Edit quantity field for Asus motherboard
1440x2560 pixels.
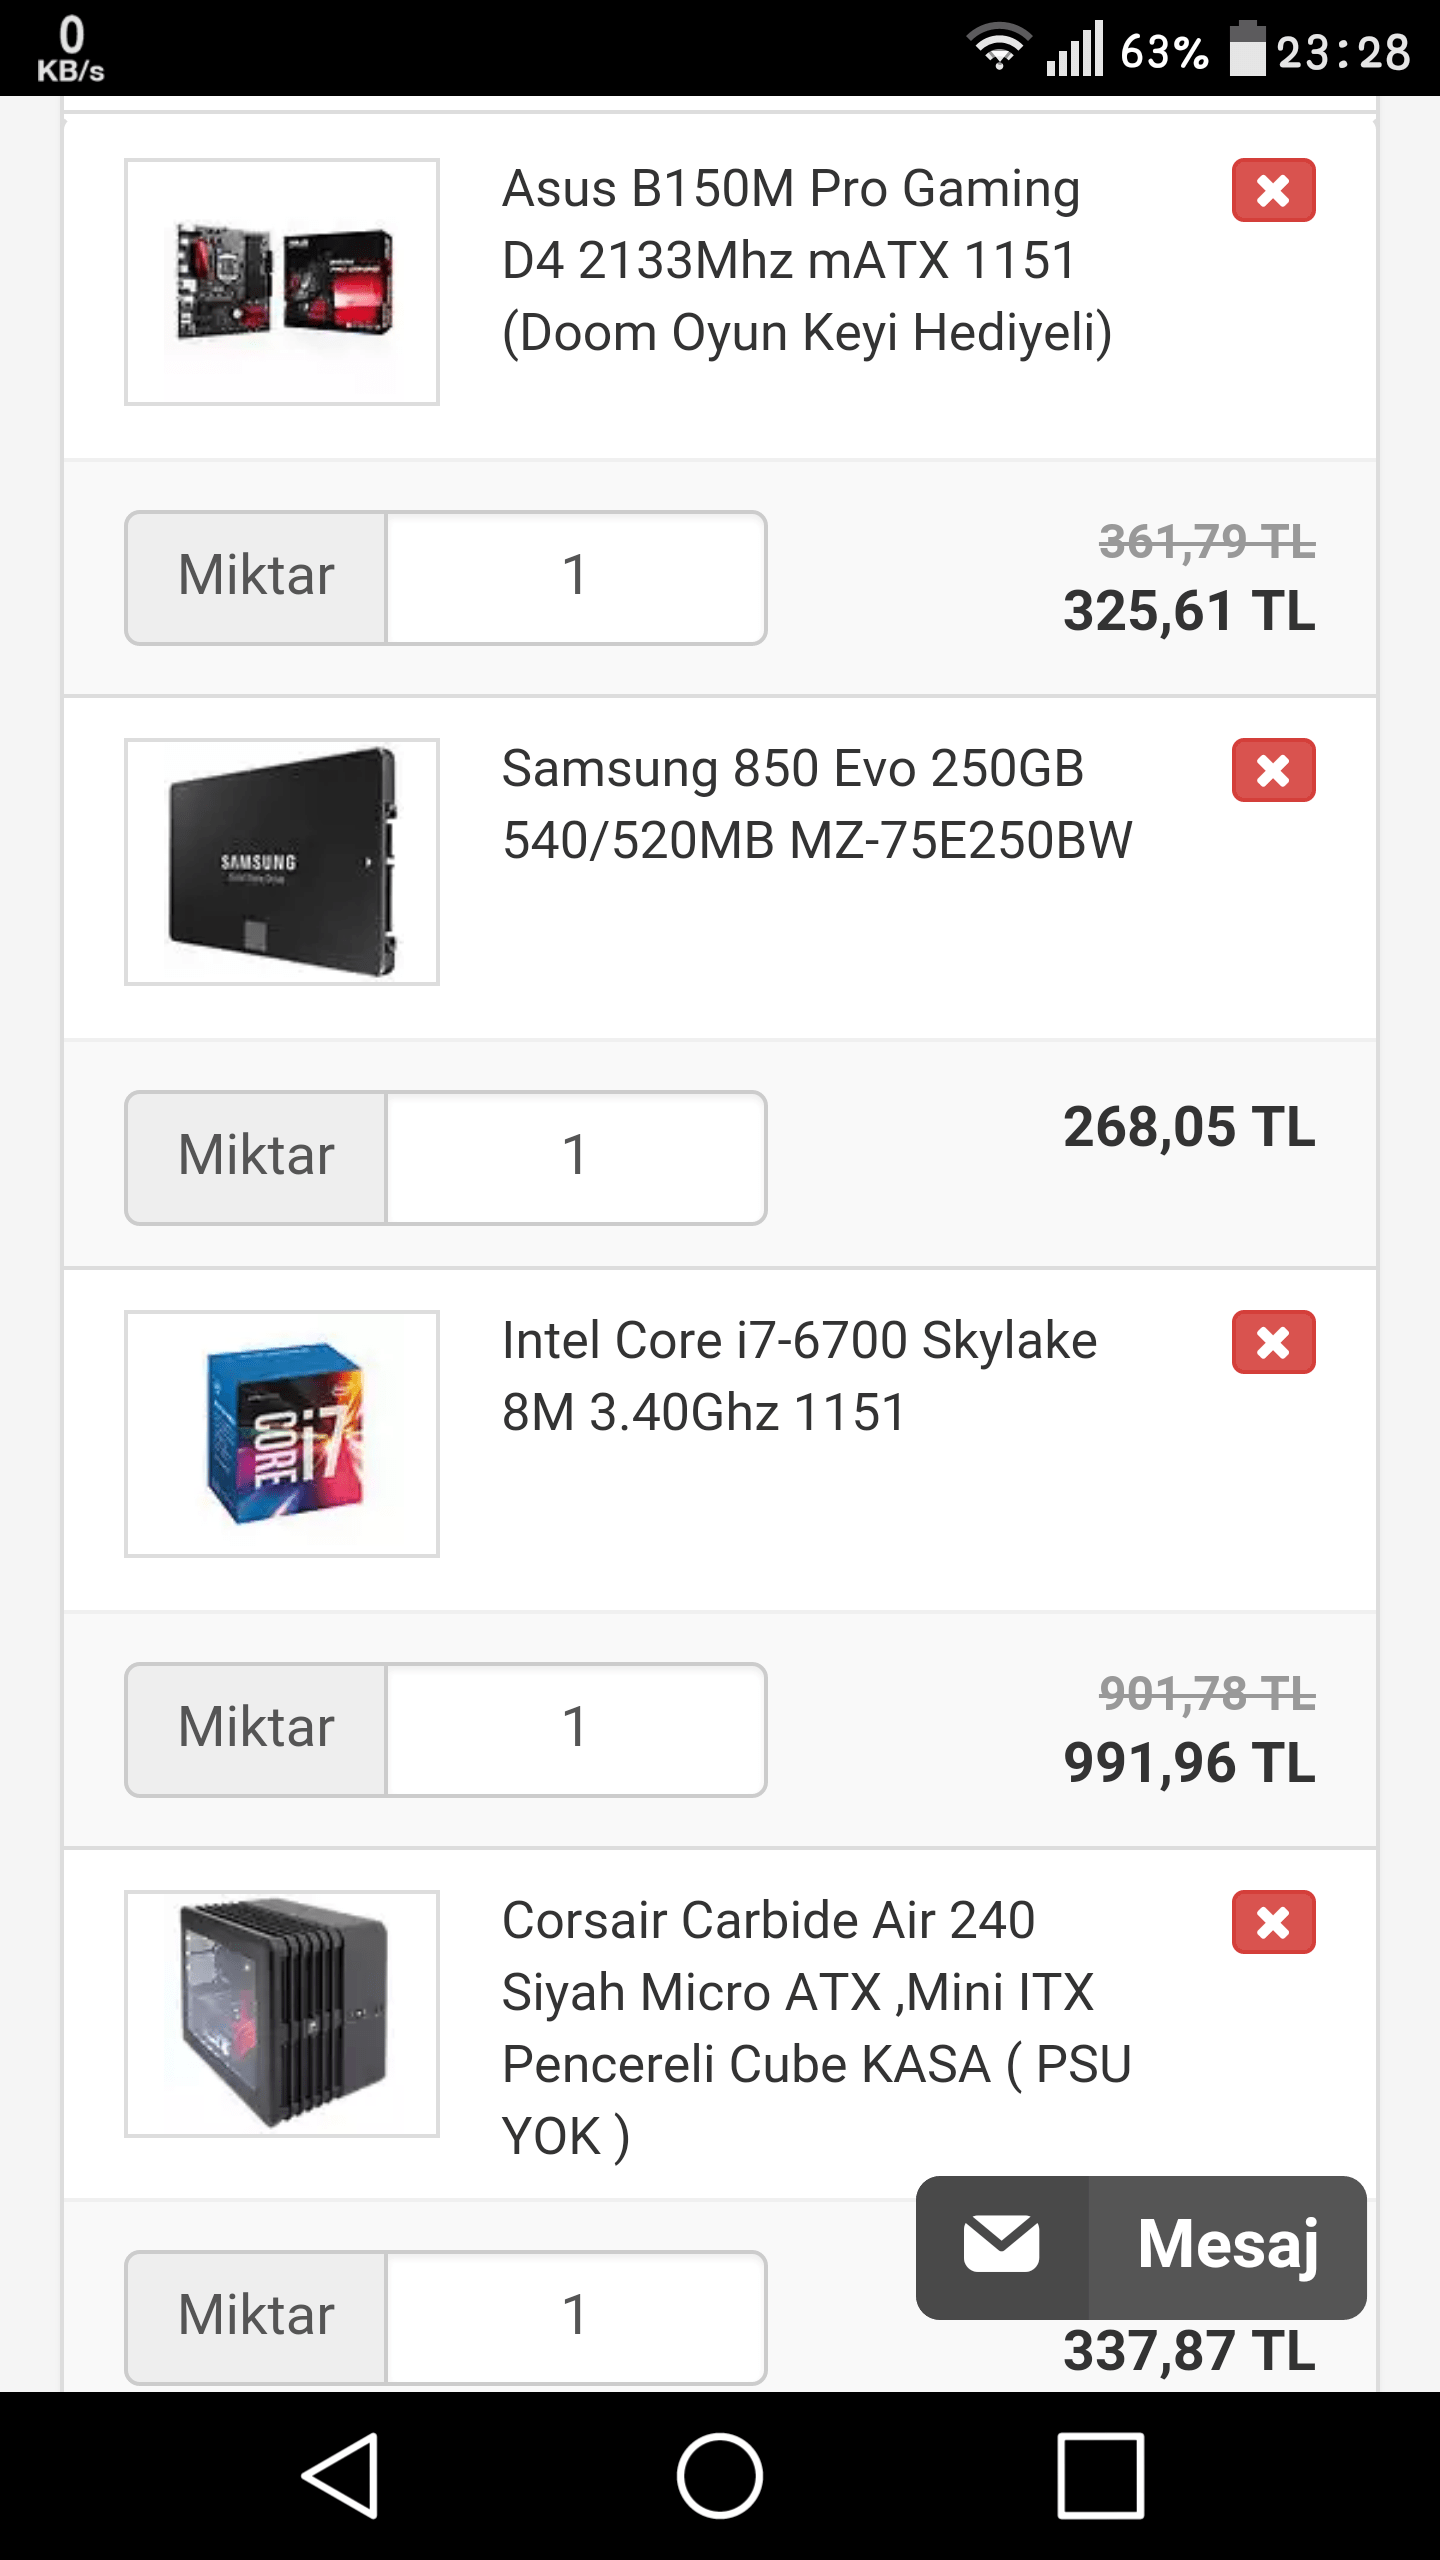[x=575, y=578]
